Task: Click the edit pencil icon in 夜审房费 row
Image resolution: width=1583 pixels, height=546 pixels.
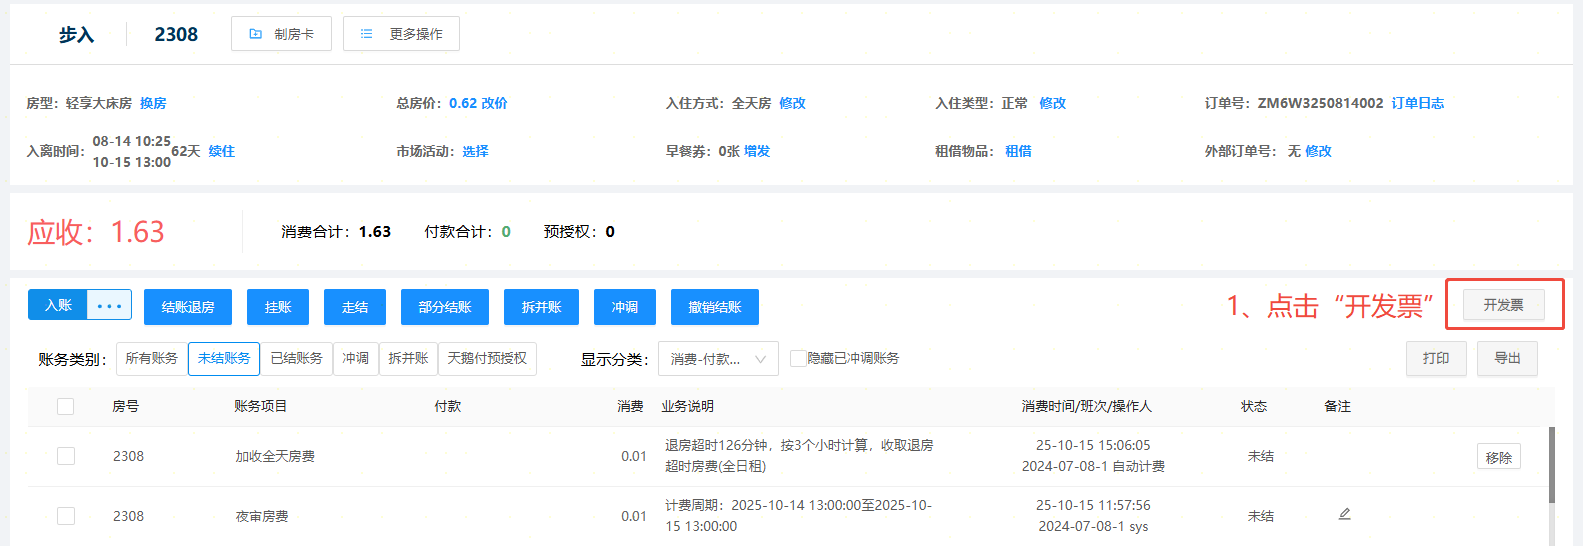Action: pyautogui.click(x=1344, y=514)
